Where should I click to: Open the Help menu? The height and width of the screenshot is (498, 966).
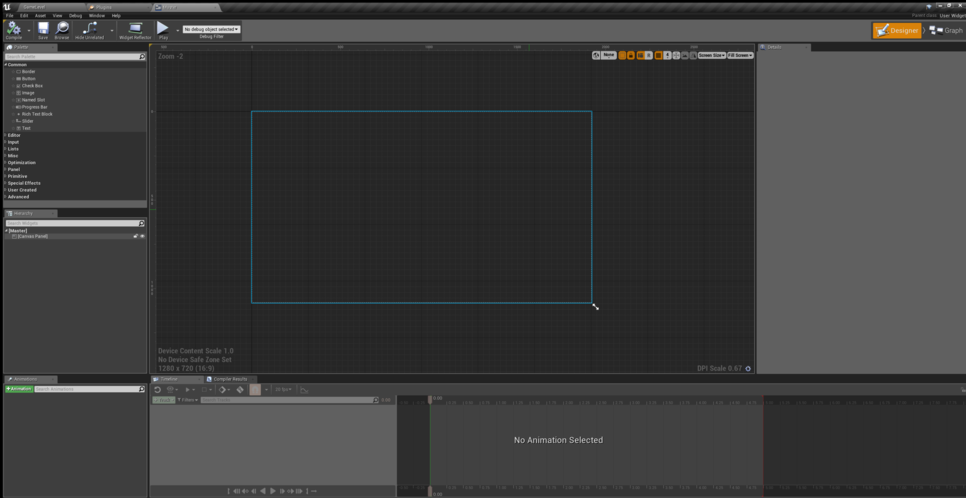[116, 15]
